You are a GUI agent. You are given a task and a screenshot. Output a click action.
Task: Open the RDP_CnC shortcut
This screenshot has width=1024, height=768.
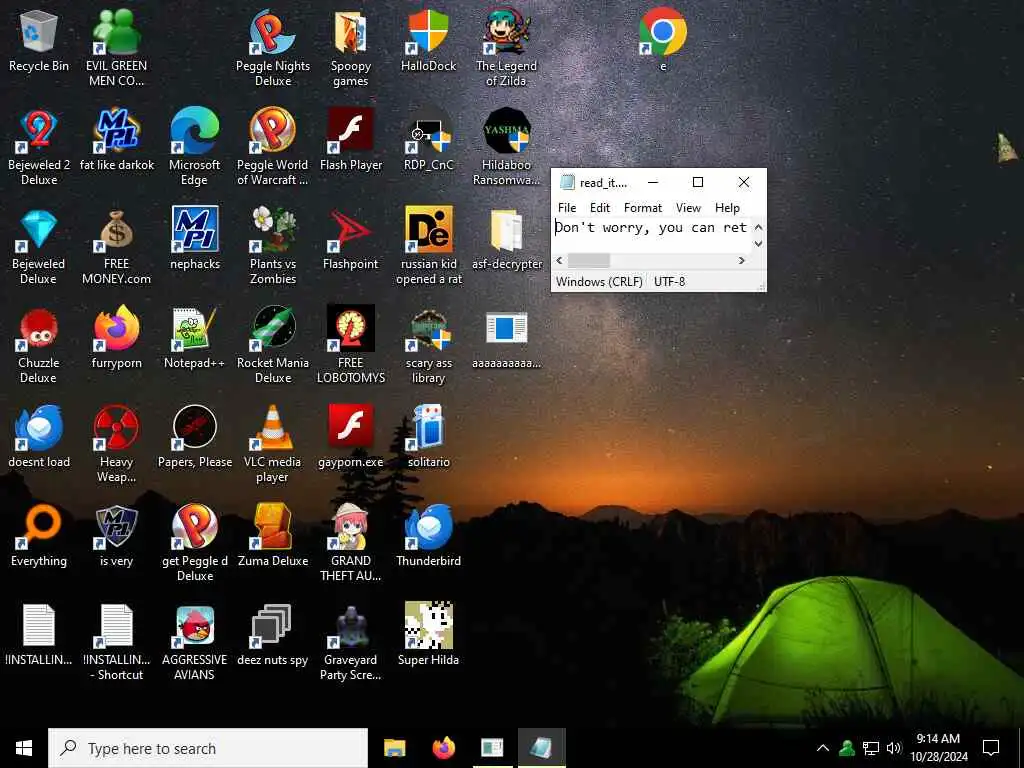click(x=428, y=140)
